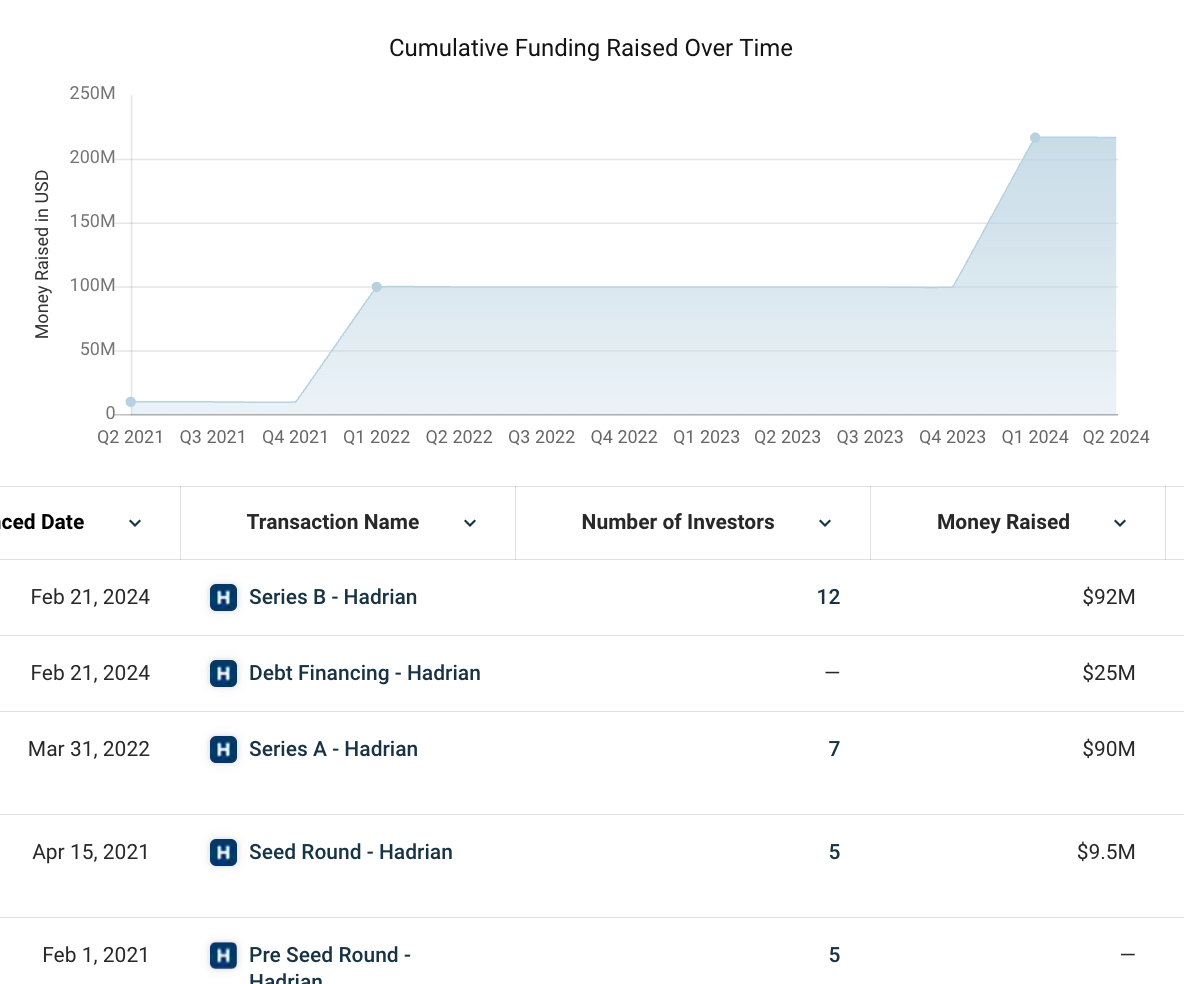Expand Money Raised column sort chevron
This screenshot has height=984, width=1184.
coord(1120,523)
